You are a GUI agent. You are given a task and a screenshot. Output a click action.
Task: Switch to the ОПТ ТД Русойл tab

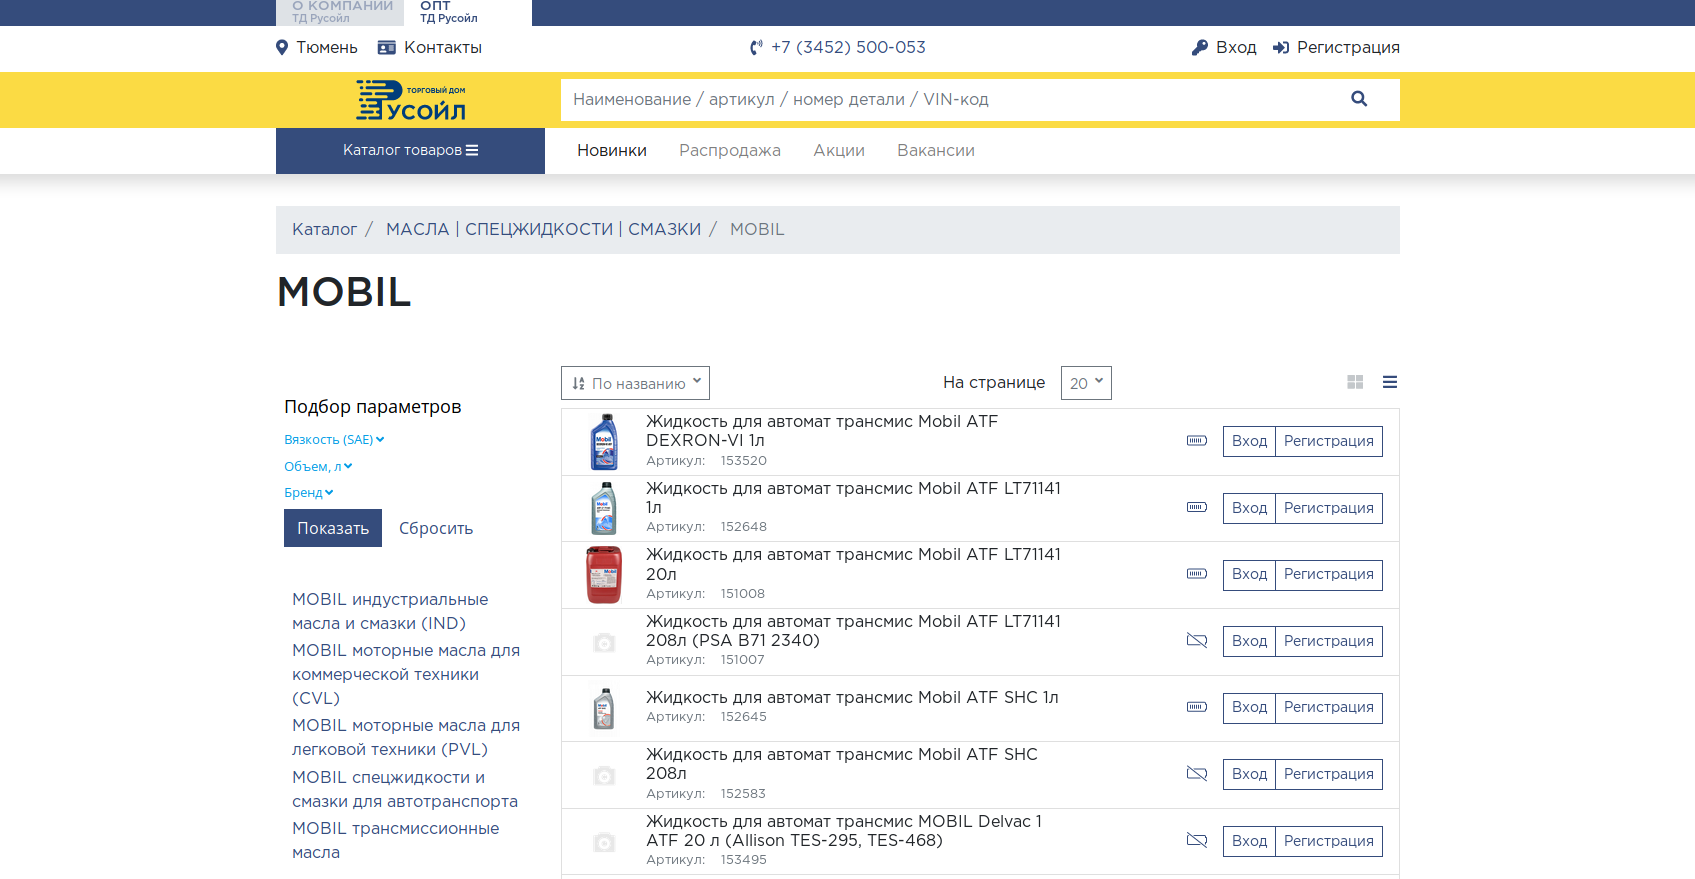468,12
